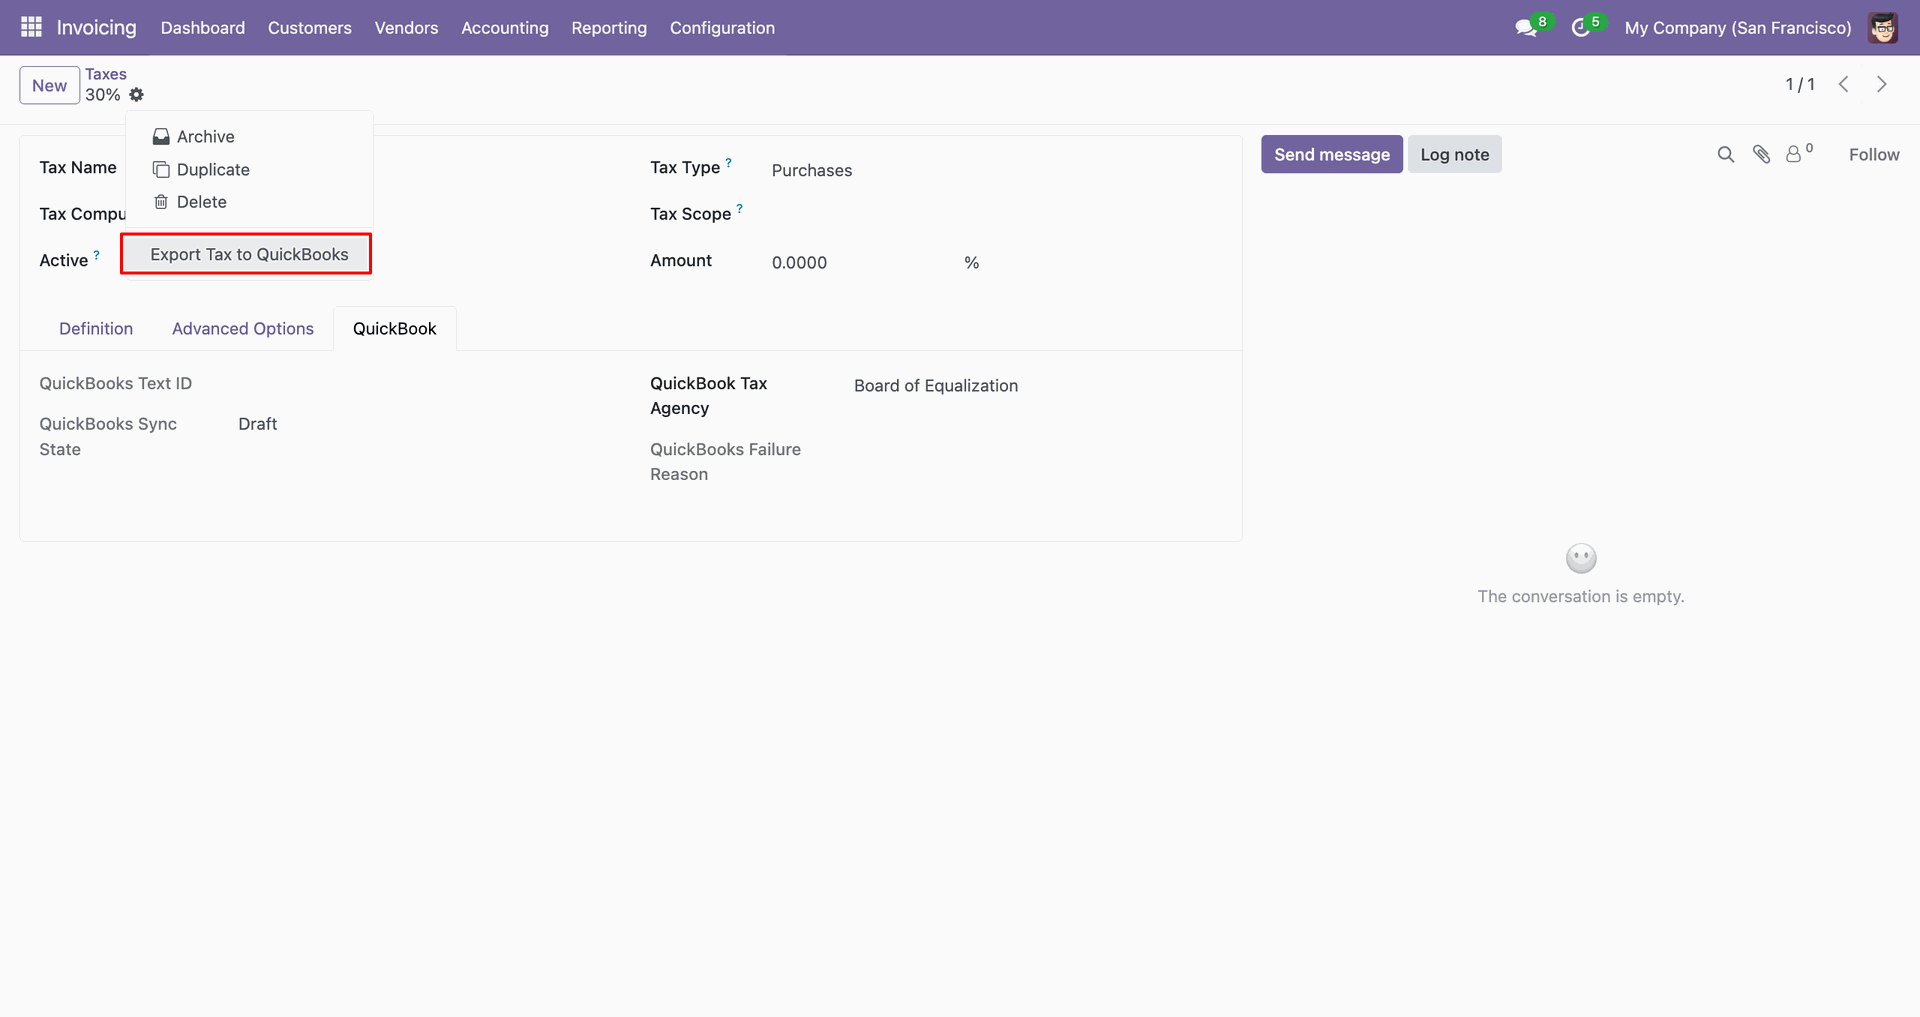The height and width of the screenshot is (1017, 1920).
Task: Go to the previous record arrow
Action: [1844, 85]
